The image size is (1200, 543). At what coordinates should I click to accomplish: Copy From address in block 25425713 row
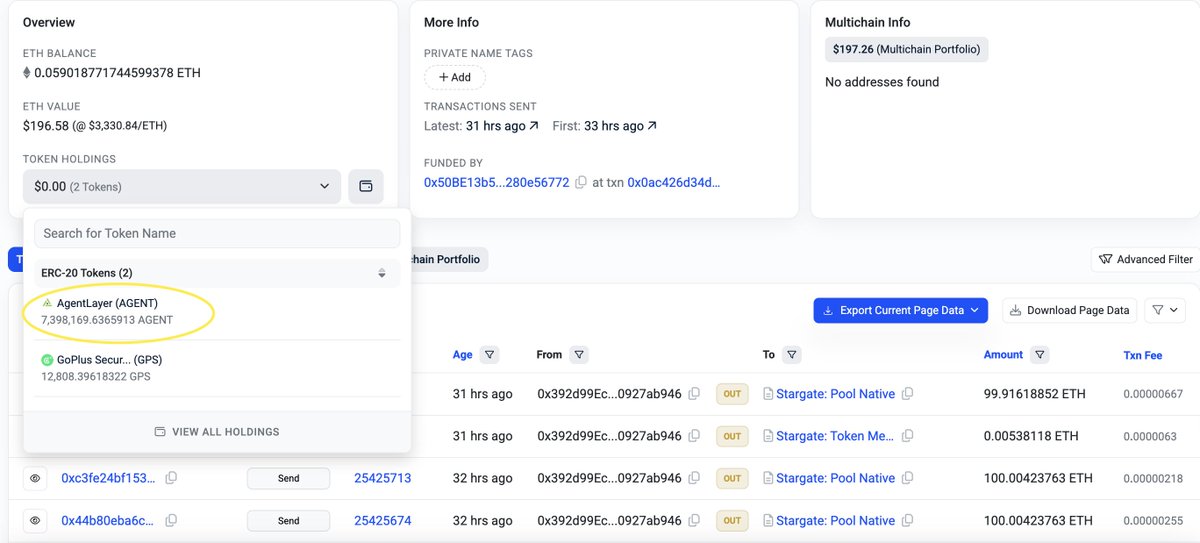point(694,478)
